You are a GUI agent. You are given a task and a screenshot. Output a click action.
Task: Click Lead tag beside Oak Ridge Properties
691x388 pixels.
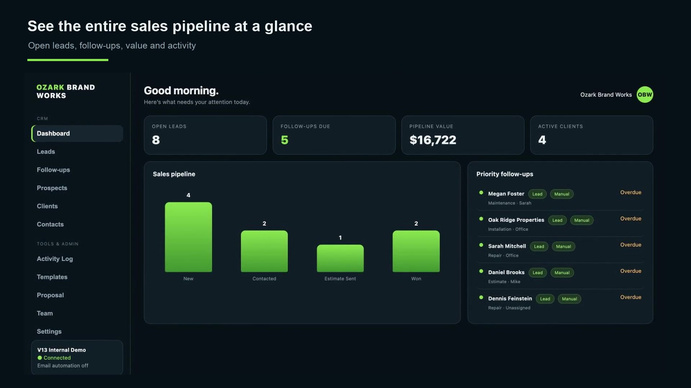(557, 220)
